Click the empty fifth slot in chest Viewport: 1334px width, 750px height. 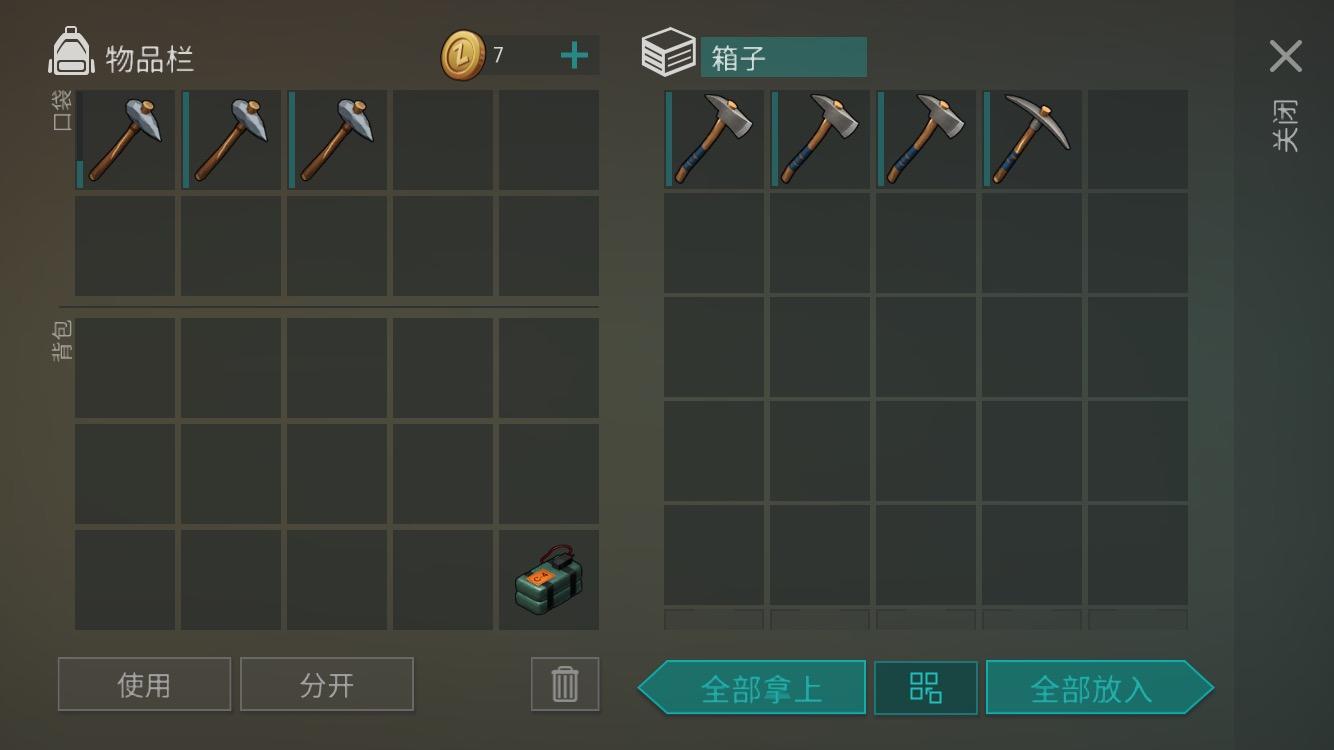(x=1138, y=140)
